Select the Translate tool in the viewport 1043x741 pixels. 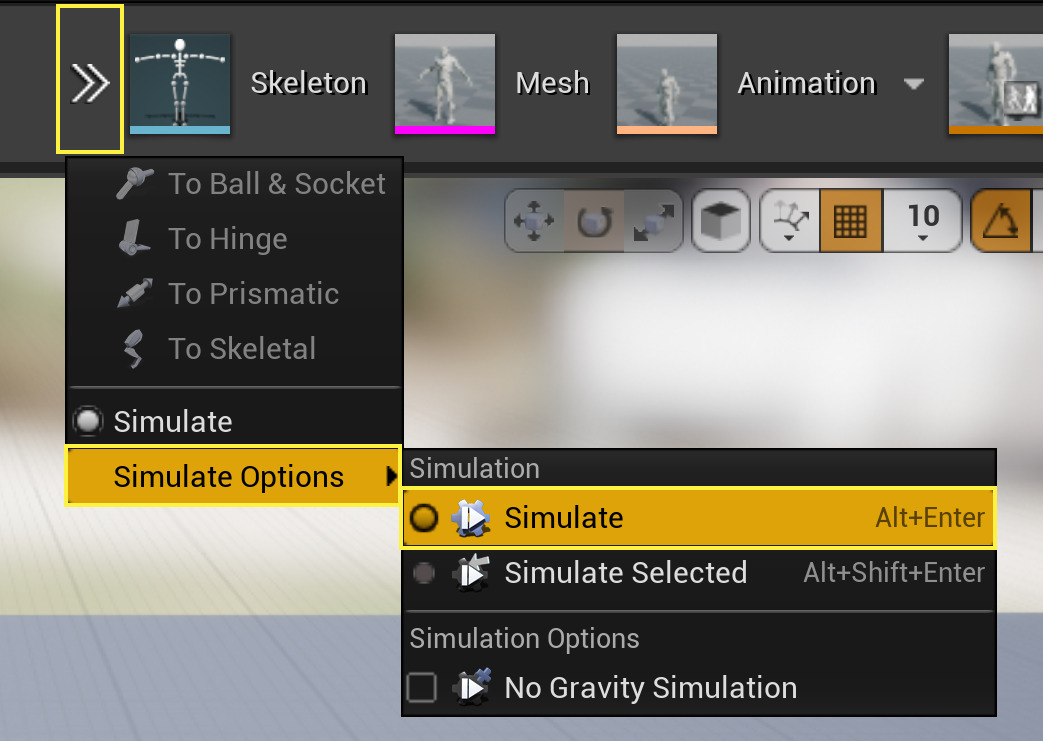click(x=534, y=221)
